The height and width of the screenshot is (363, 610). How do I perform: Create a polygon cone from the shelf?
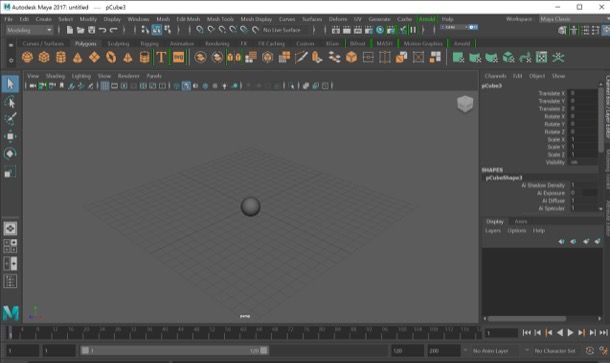(77, 58)
